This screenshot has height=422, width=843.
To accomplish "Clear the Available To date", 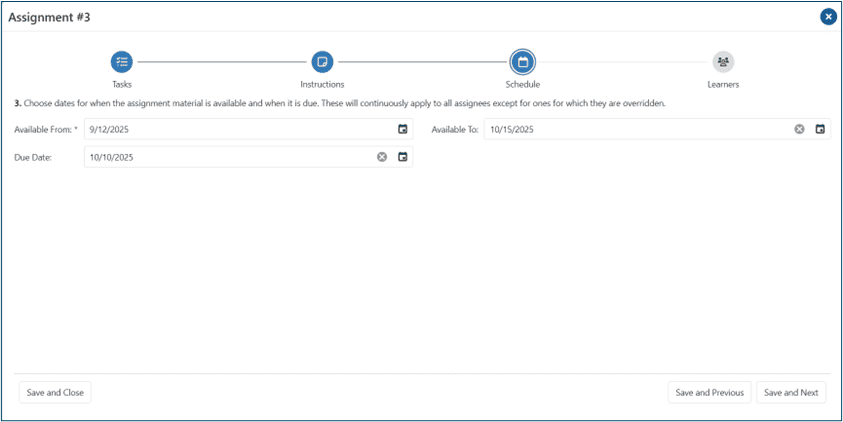I will tap(799, 129).
